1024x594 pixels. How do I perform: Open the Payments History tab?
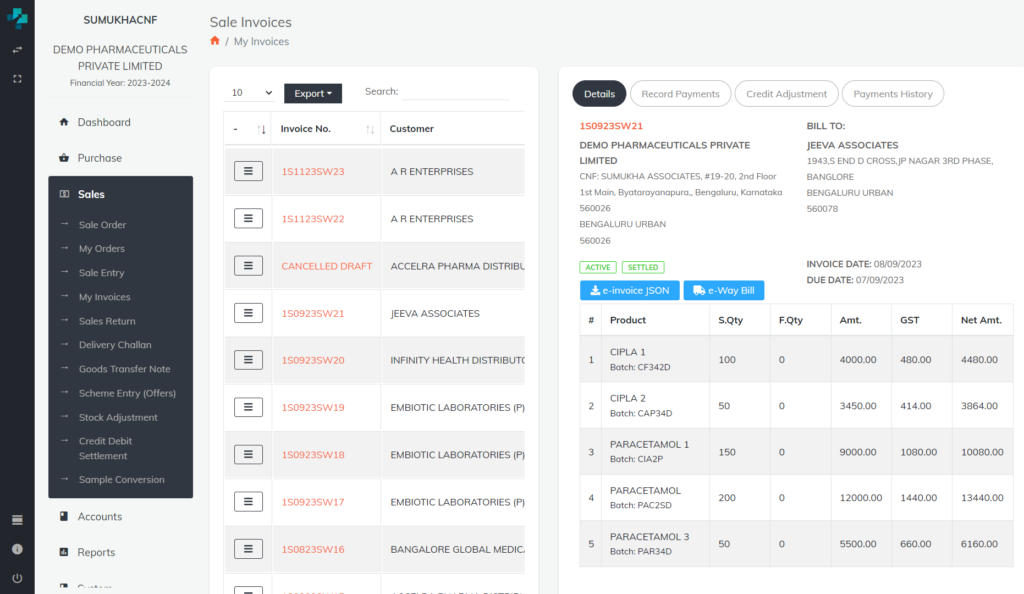coord(893,94)
